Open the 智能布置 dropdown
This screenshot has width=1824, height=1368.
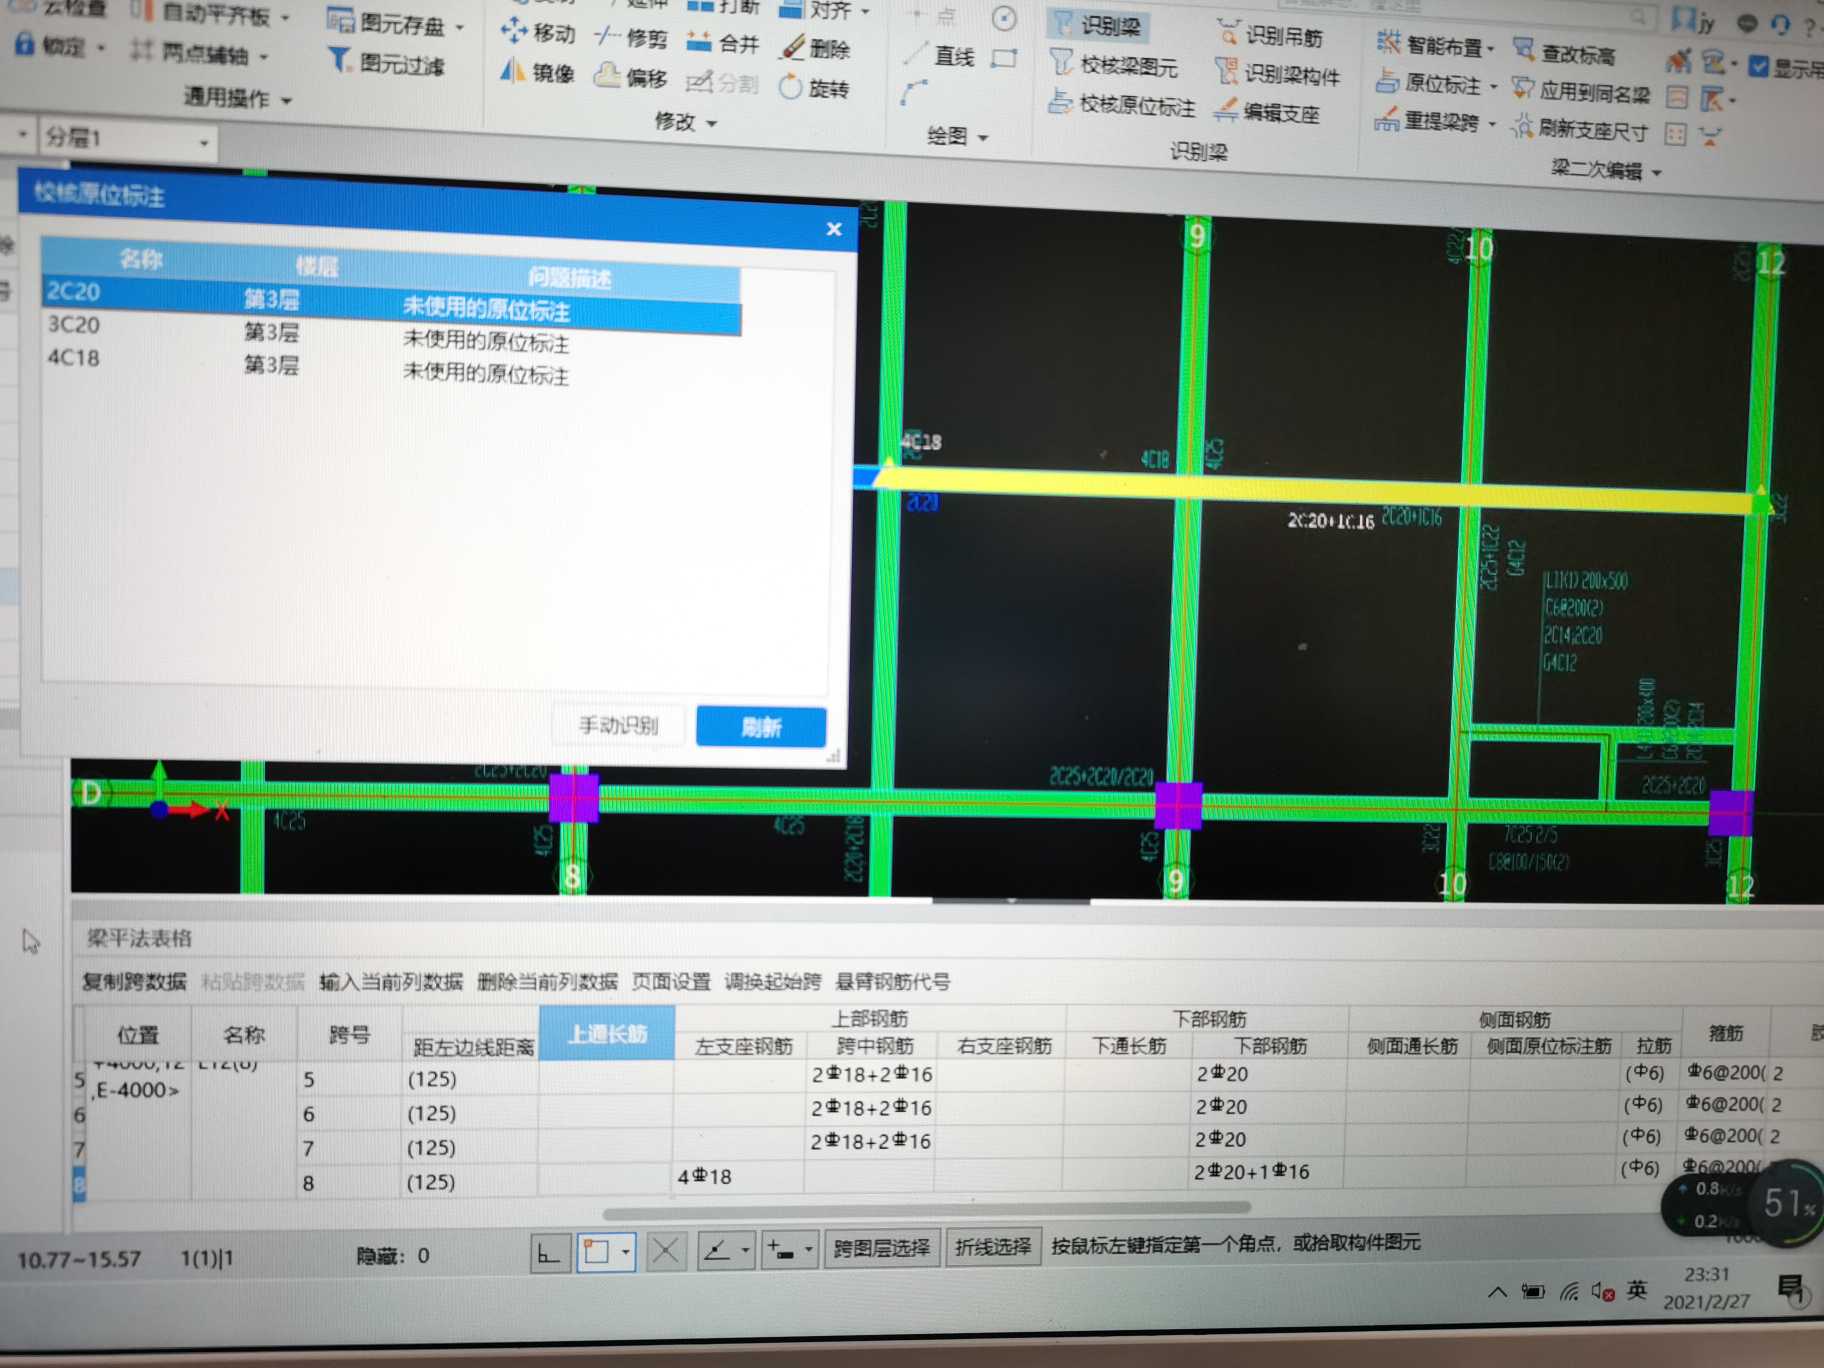point(1434,44)
